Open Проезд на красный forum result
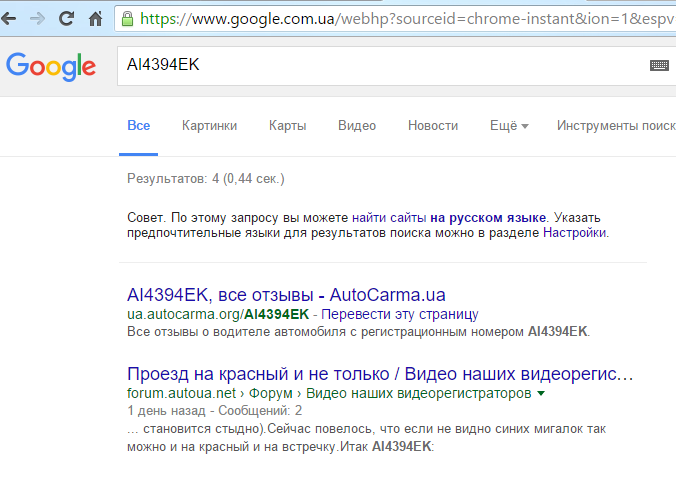 (x=380, y=374)
